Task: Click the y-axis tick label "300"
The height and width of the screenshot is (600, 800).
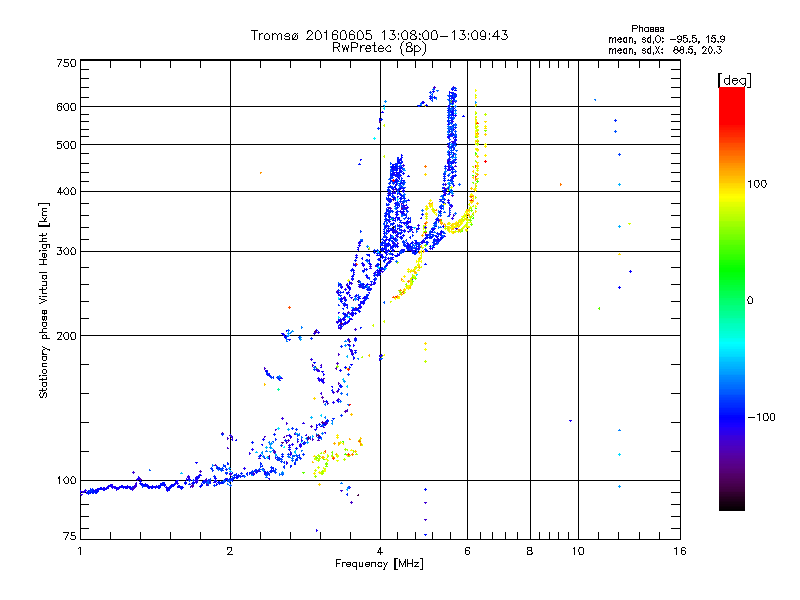Action: point(66,252)
